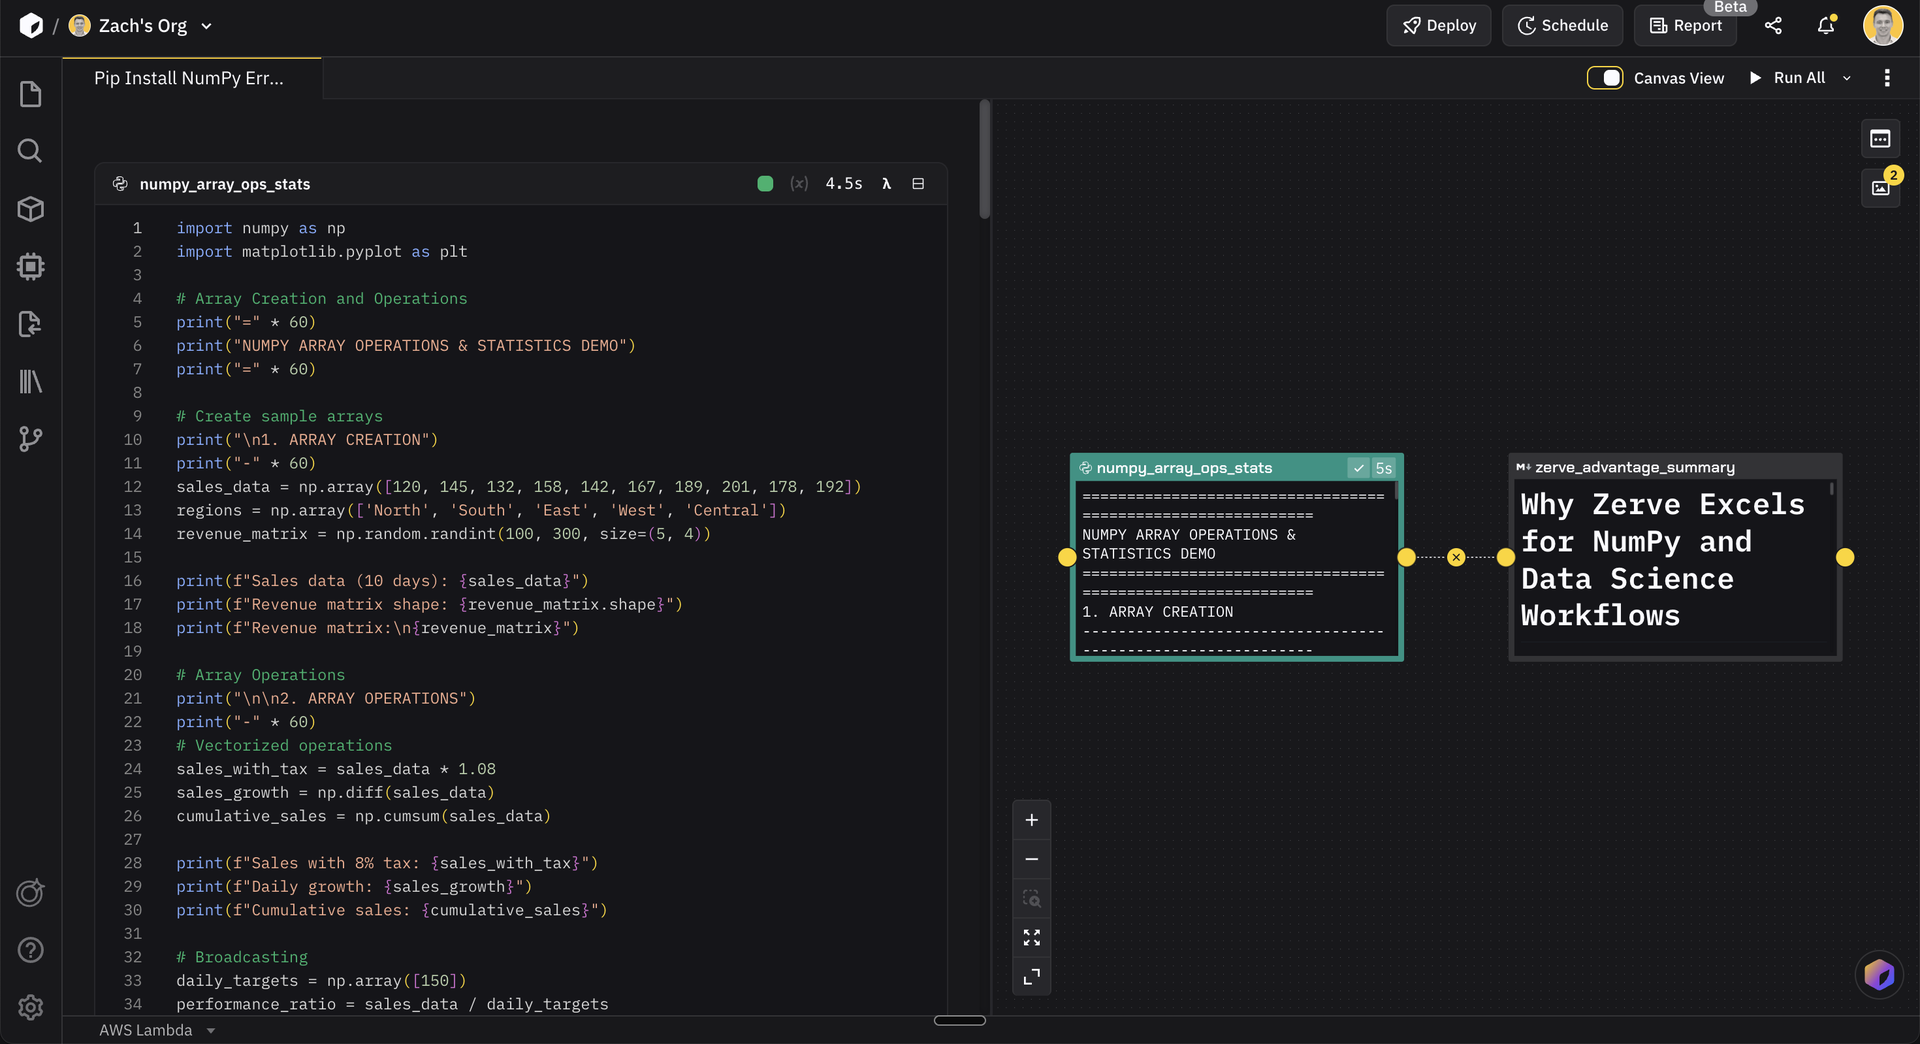Click the green status dot in block header
Screen dimensions: 1920x1044
point(765,184)
